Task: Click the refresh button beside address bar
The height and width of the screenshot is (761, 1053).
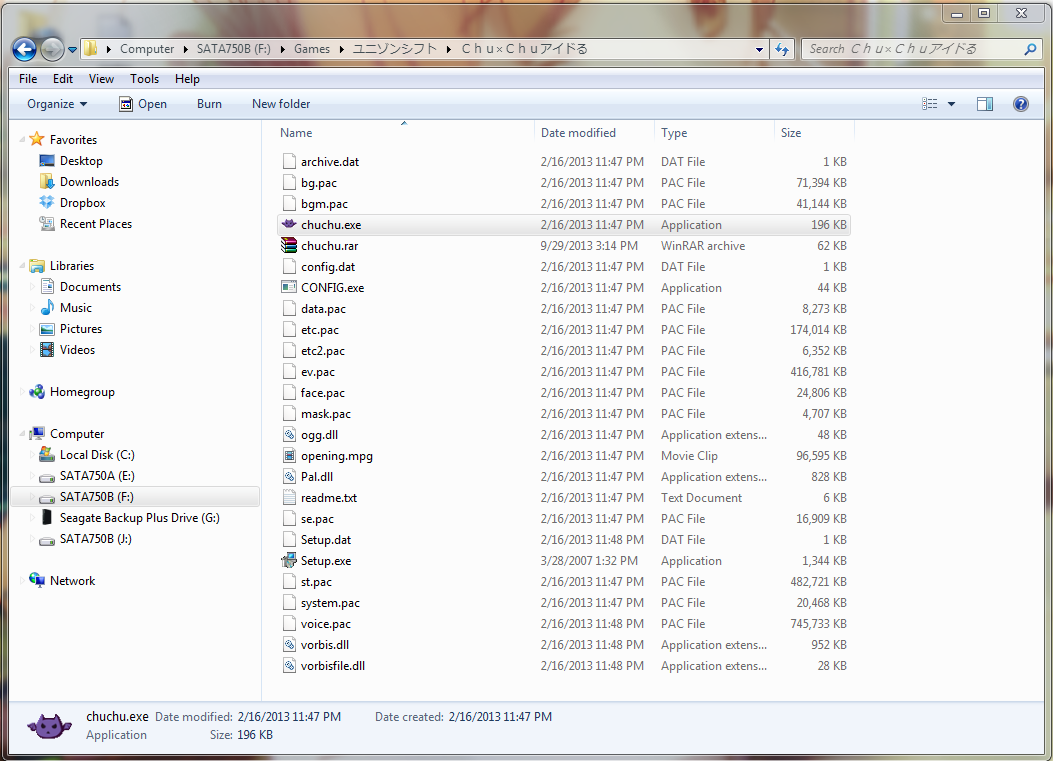Action: coord(782,49)
